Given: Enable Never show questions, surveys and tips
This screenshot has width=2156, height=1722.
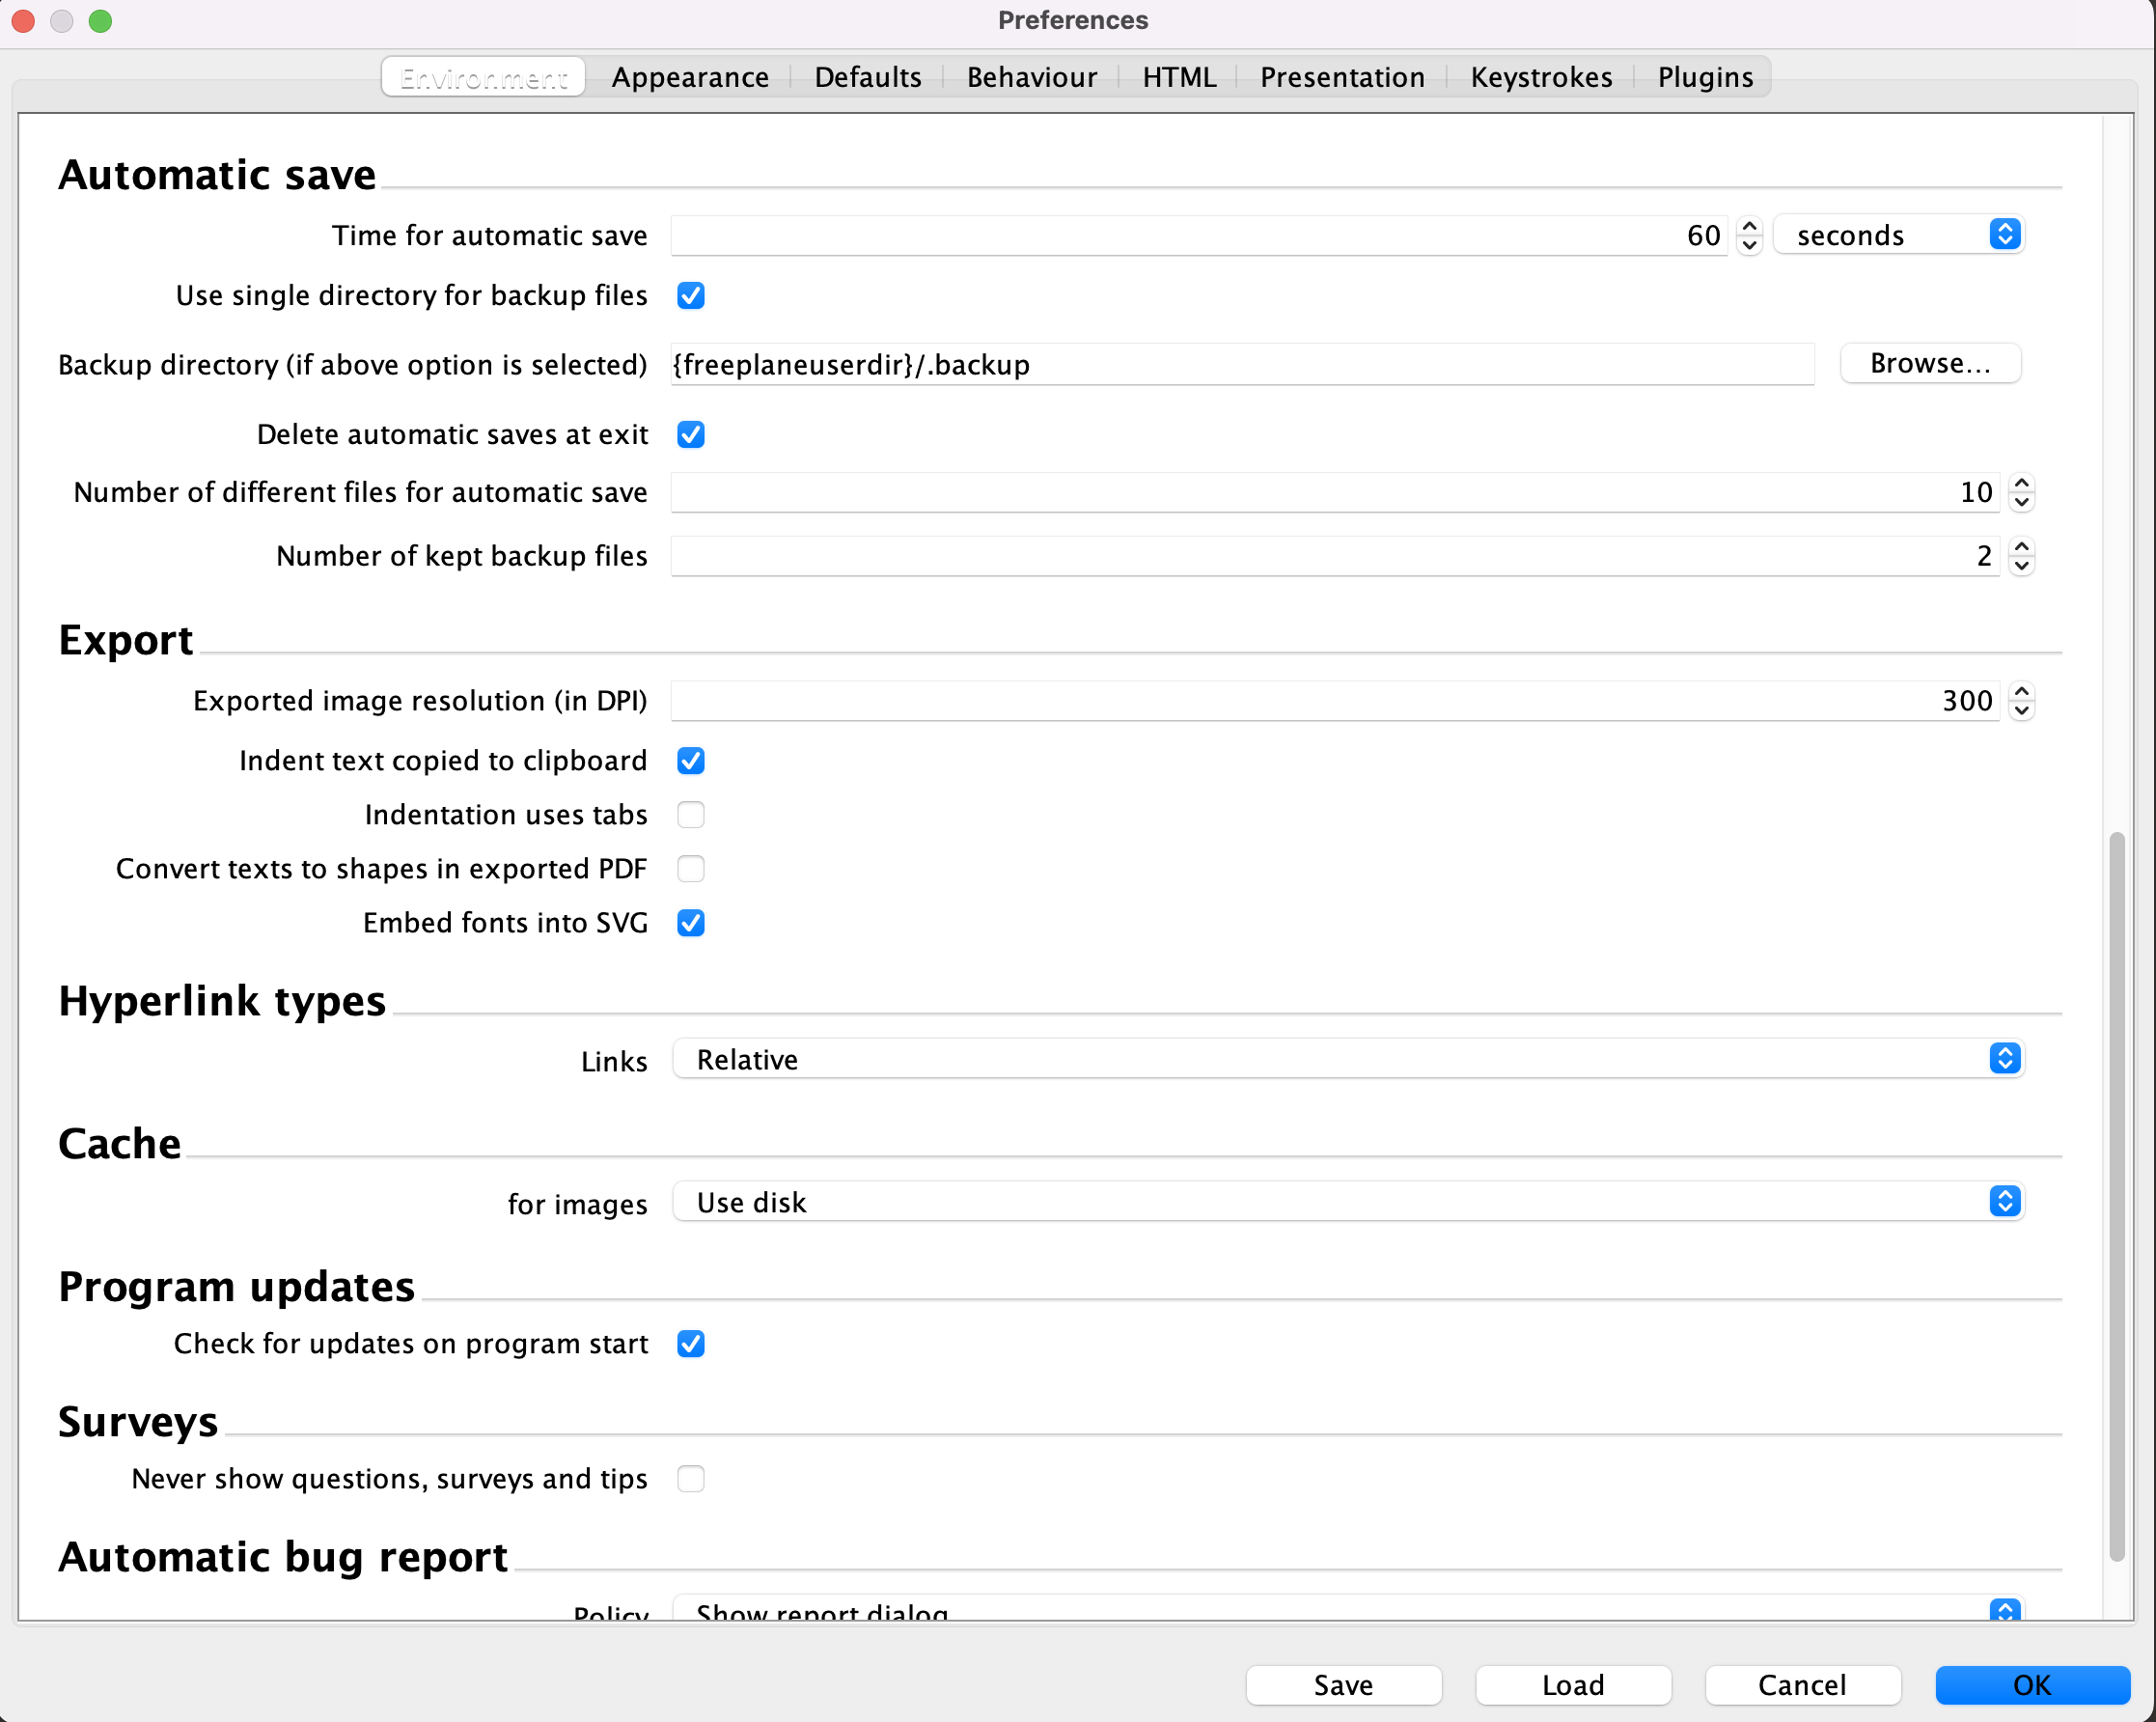Looking at the screenshot, I should point(691,1479).
